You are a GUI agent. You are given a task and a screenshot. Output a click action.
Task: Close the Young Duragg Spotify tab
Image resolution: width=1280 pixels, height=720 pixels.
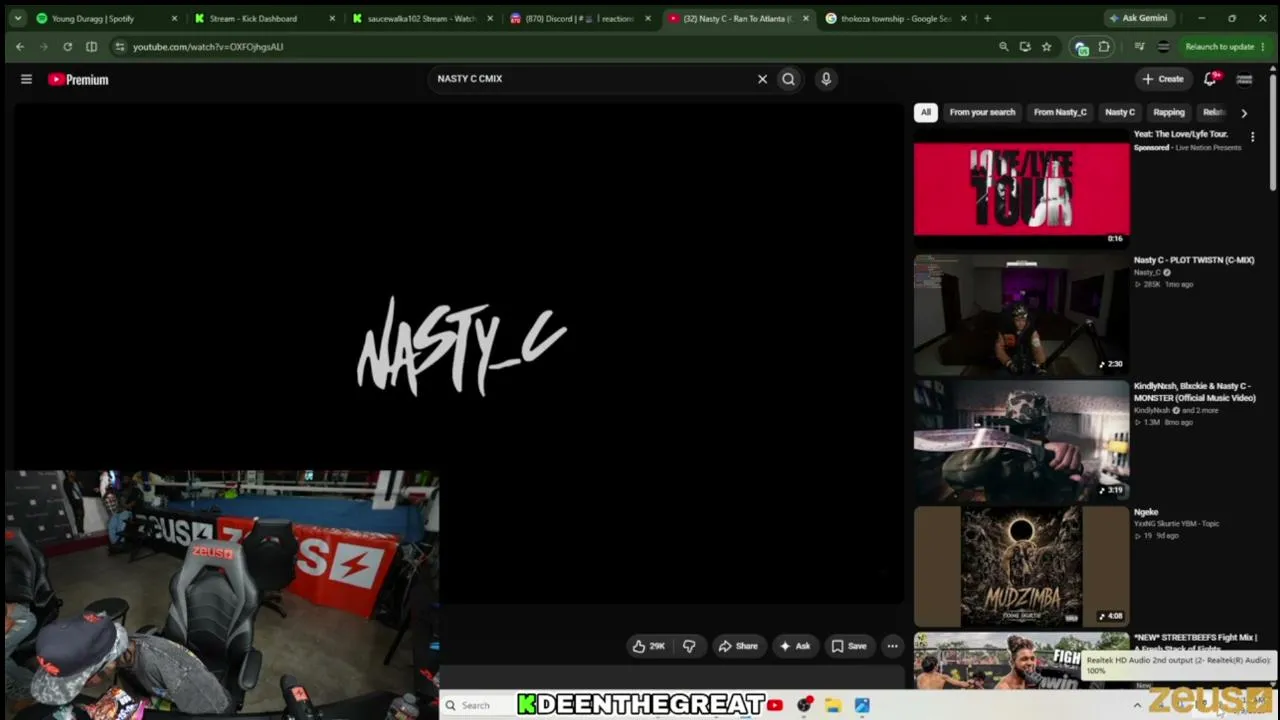click(x=174, y=18)
